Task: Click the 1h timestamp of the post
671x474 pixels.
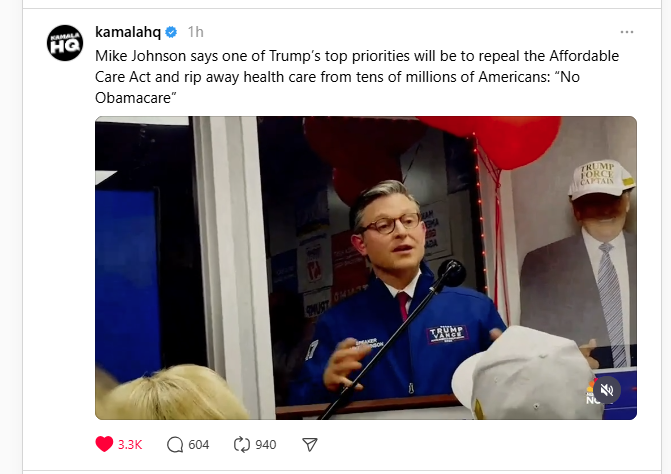Action: 196,32
